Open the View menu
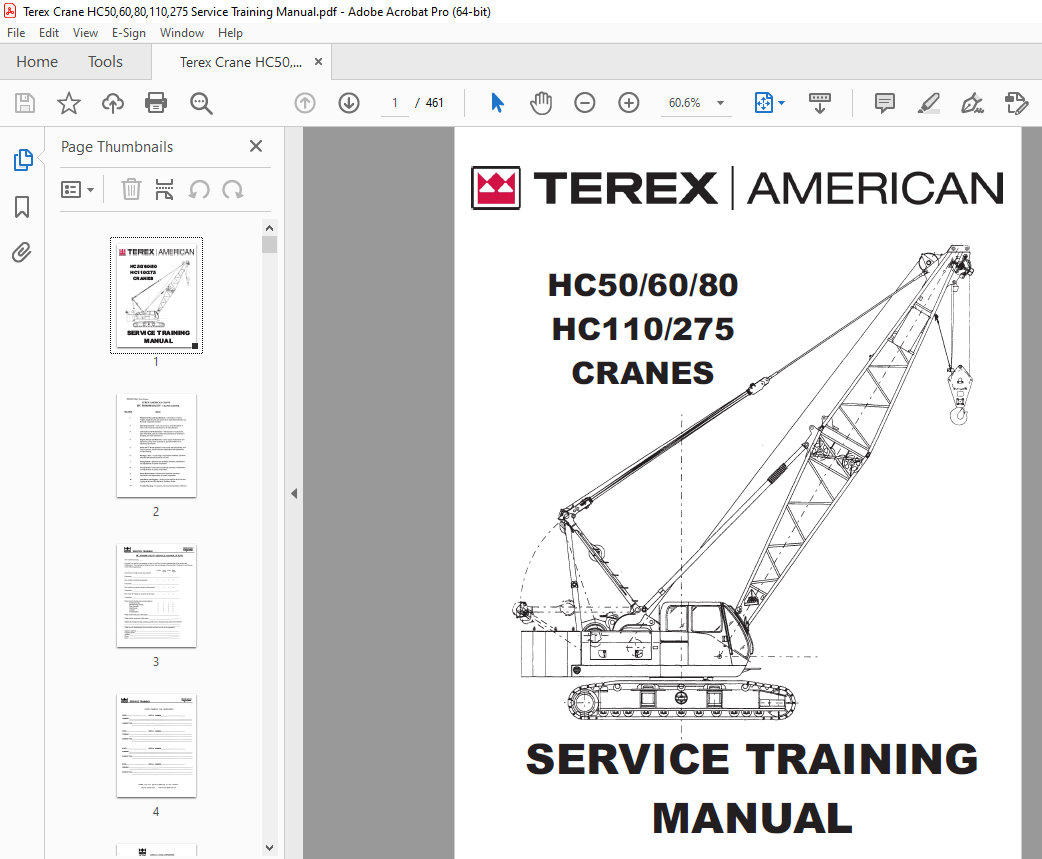 click(85, 33)
